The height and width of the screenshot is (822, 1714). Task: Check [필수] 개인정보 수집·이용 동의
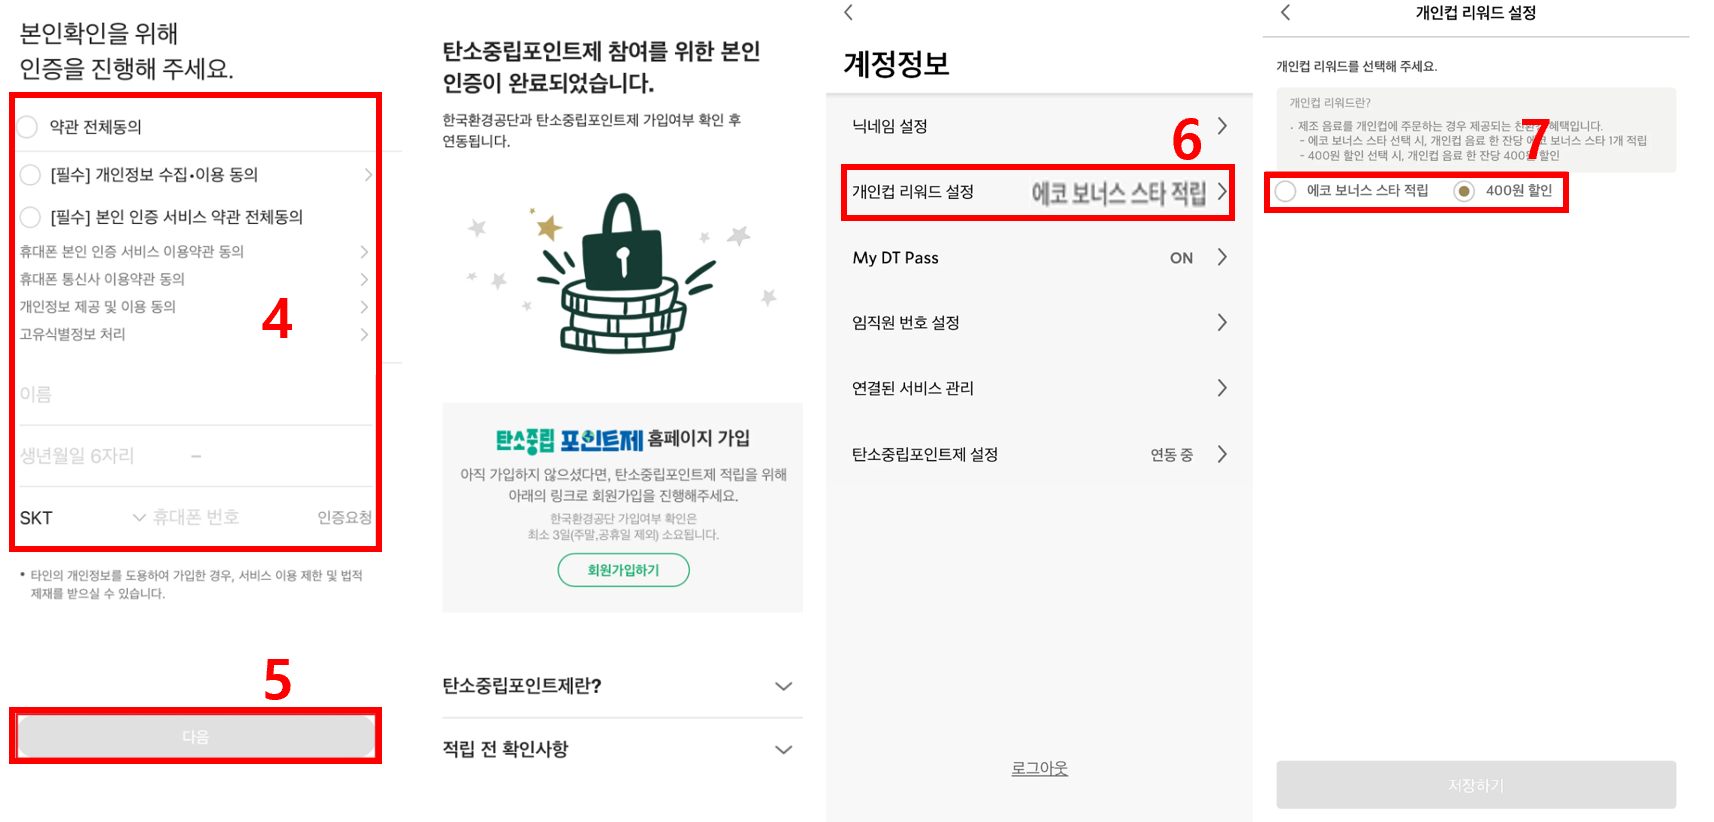point(30,175)
